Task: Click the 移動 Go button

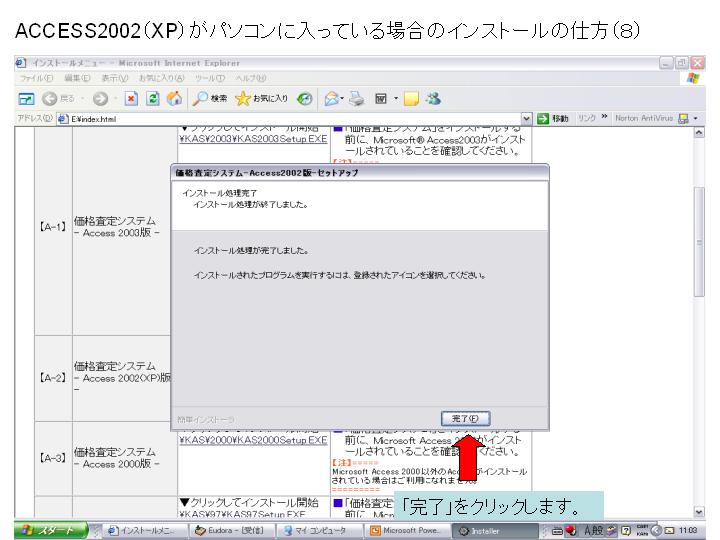Action: [553, 118]
